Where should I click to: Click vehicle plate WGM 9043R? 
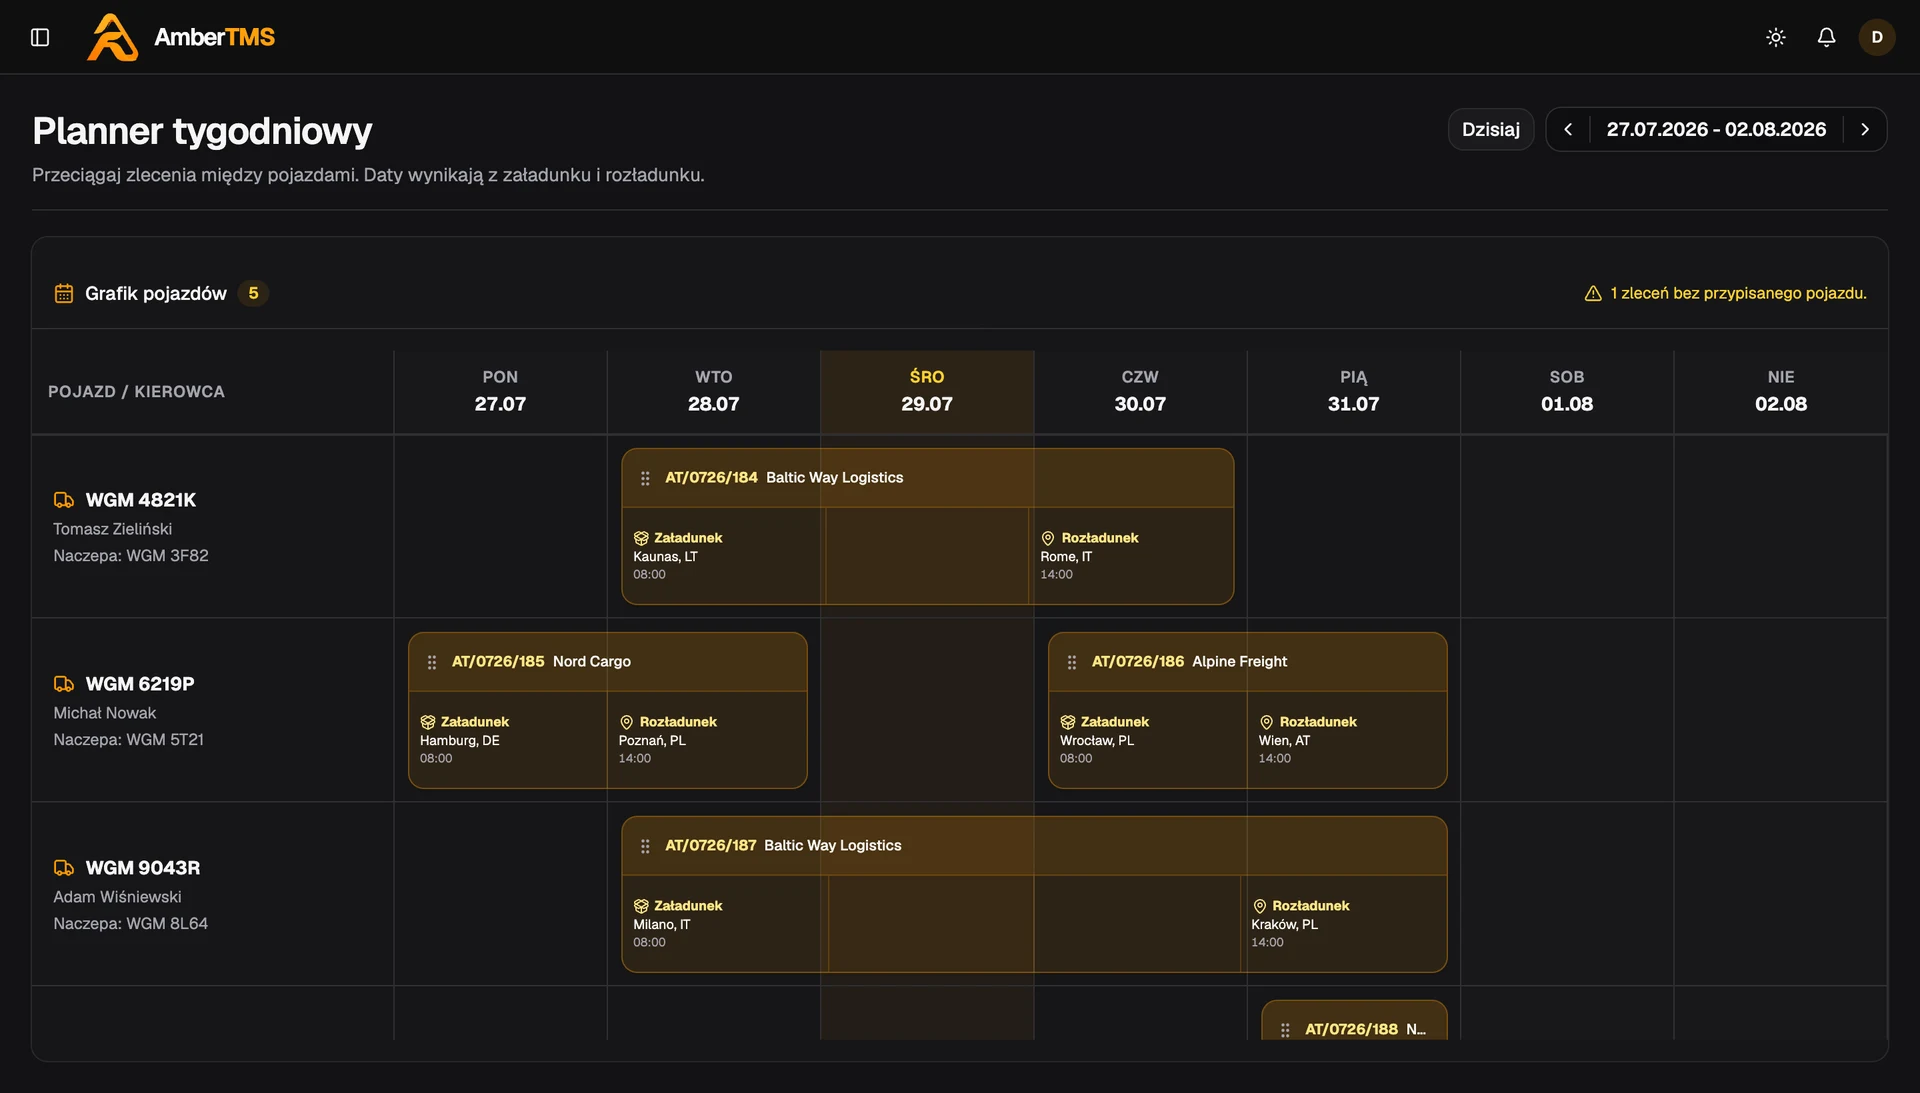[x=143, y=868]
